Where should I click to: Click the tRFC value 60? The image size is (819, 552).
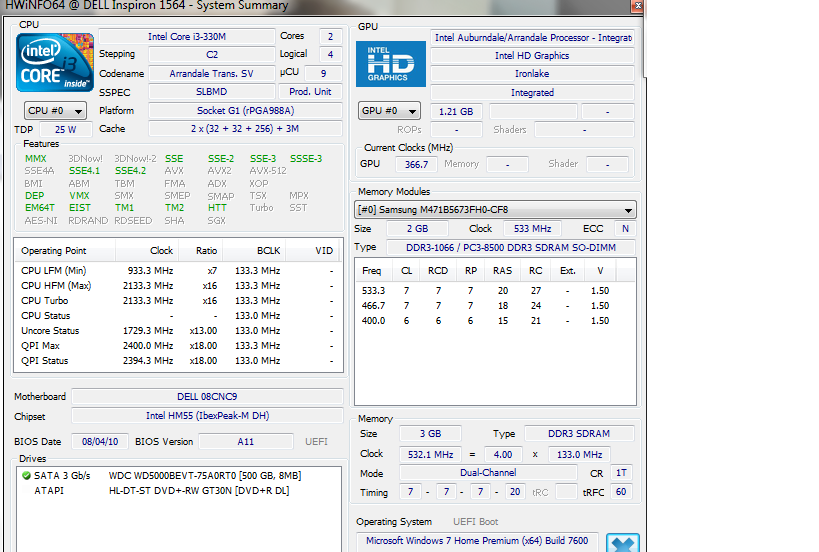coord(621,492)
